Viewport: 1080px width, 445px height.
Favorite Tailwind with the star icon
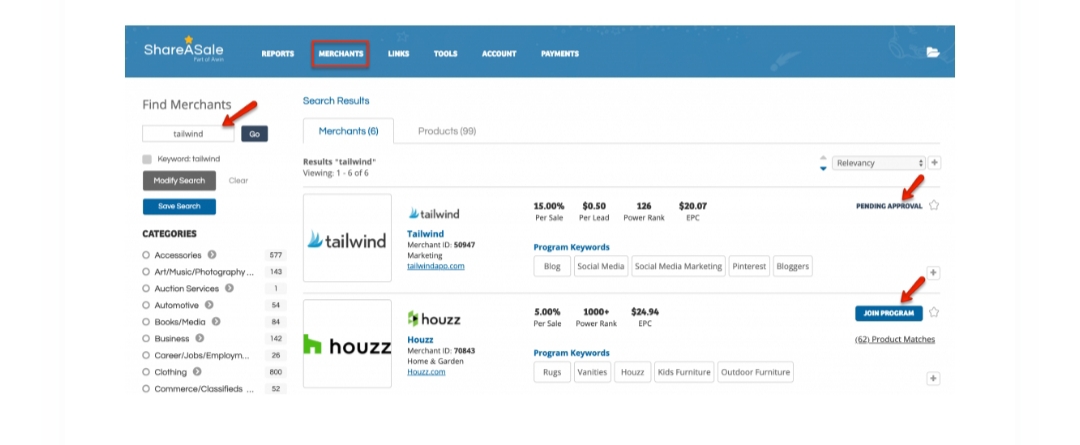(934, 205)
